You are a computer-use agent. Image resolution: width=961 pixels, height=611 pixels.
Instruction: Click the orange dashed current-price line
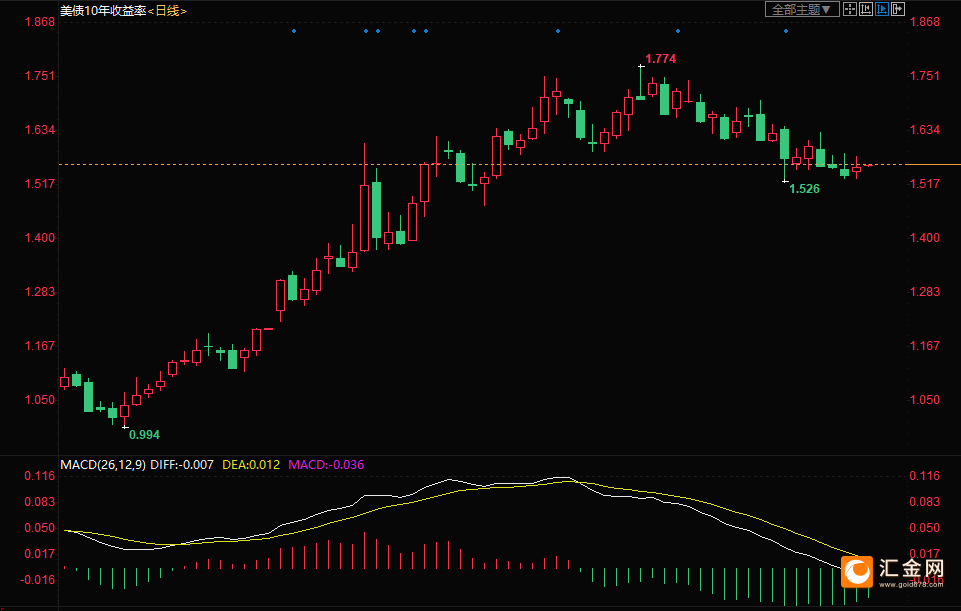pyautogui.click(x=482, y=164)
